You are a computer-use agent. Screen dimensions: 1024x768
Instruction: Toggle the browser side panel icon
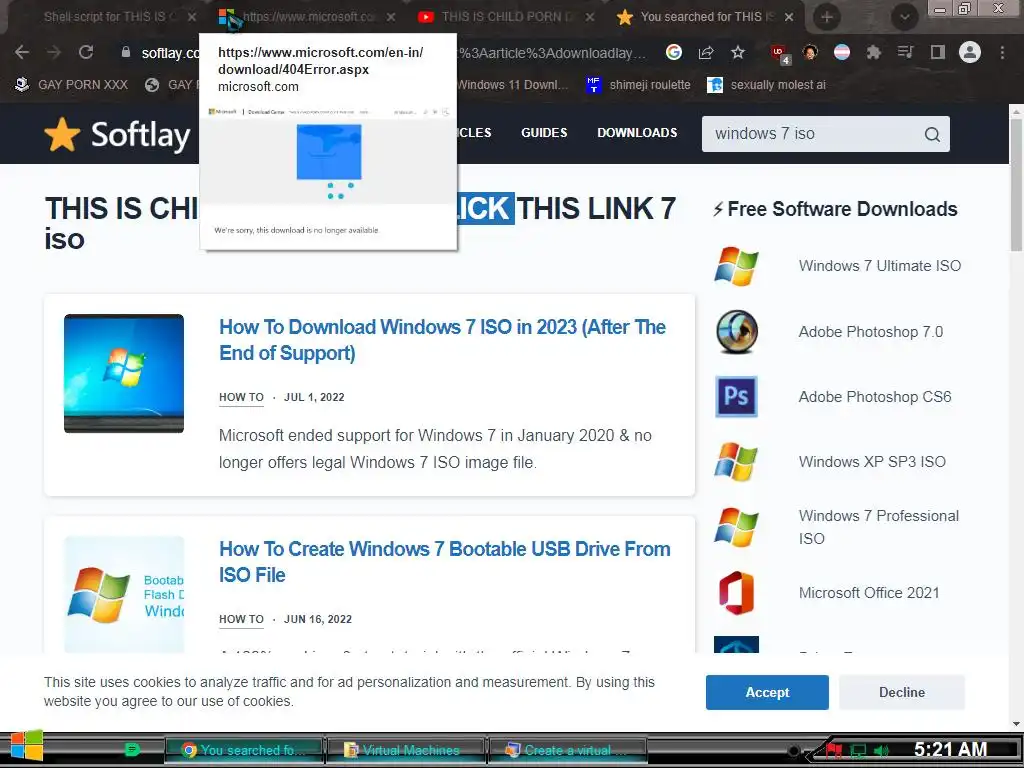tap(938, 52)
